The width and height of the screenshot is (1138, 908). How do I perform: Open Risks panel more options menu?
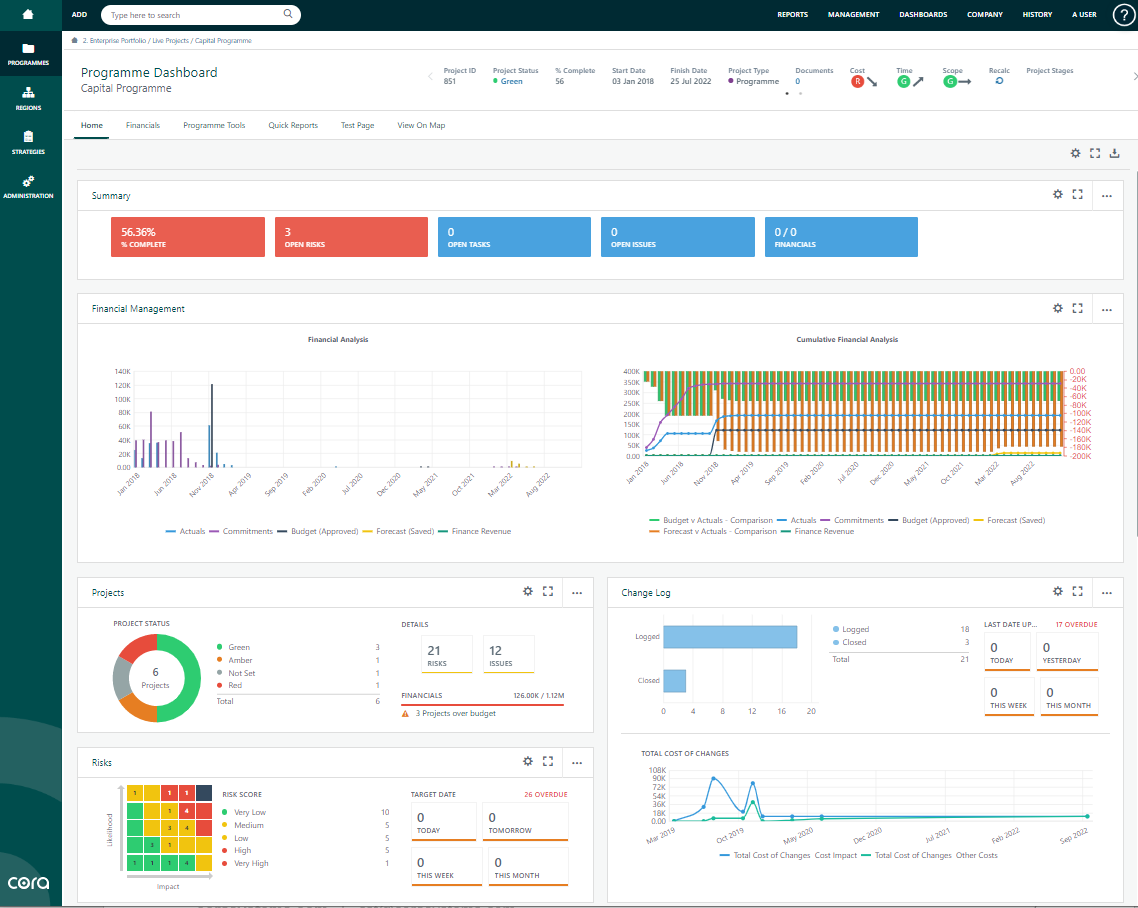tap(577, 763)
